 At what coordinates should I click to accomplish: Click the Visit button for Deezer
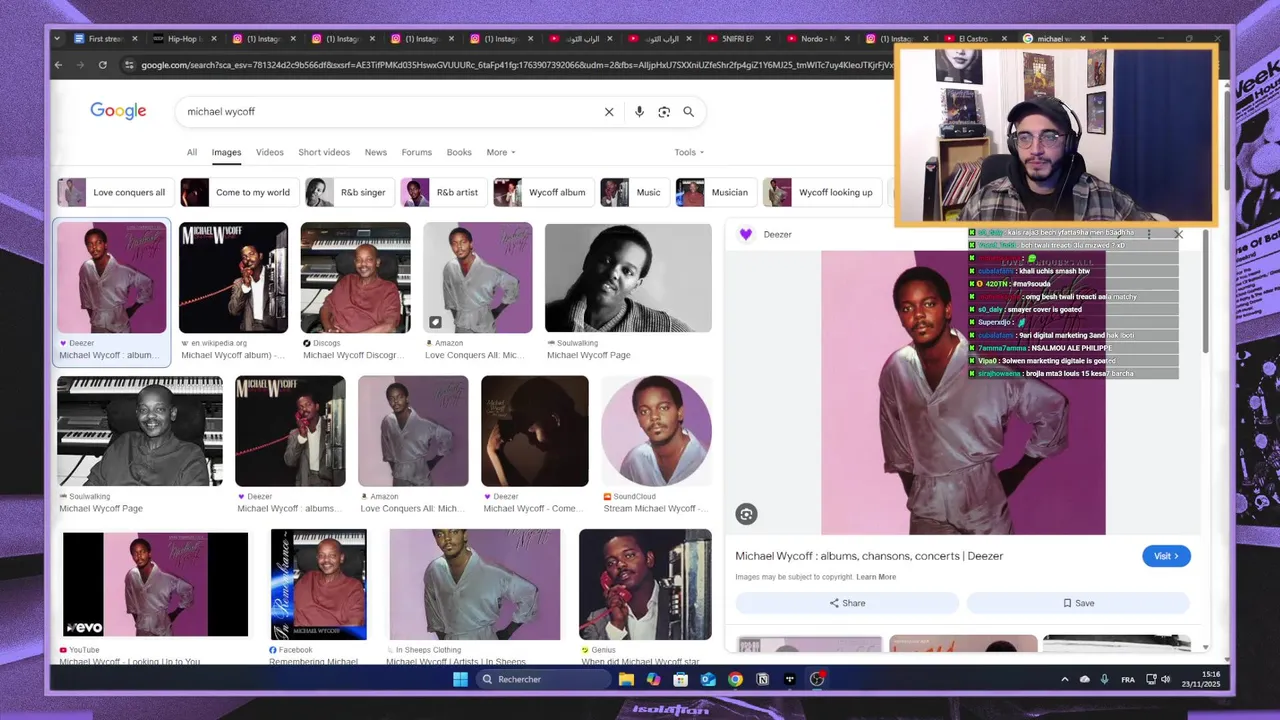[x=1166, y=556]
